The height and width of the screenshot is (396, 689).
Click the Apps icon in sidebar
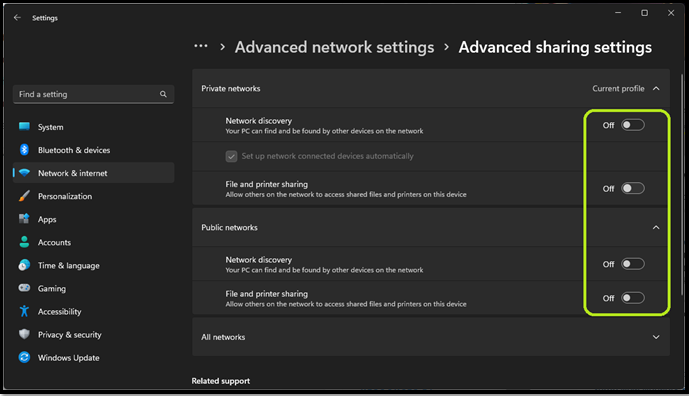(x=24, y=219)
